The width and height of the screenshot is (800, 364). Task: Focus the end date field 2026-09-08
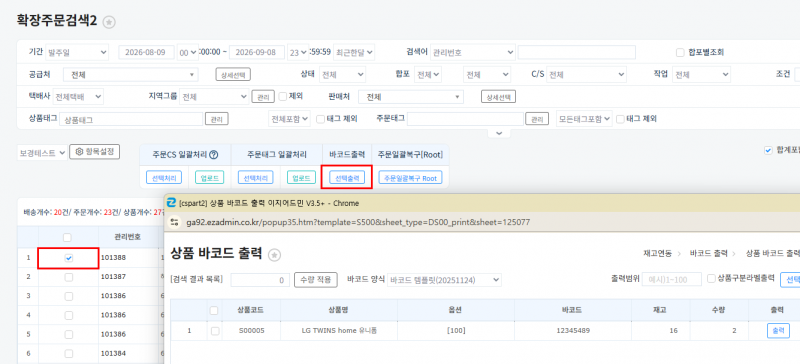tap(257, 52)
